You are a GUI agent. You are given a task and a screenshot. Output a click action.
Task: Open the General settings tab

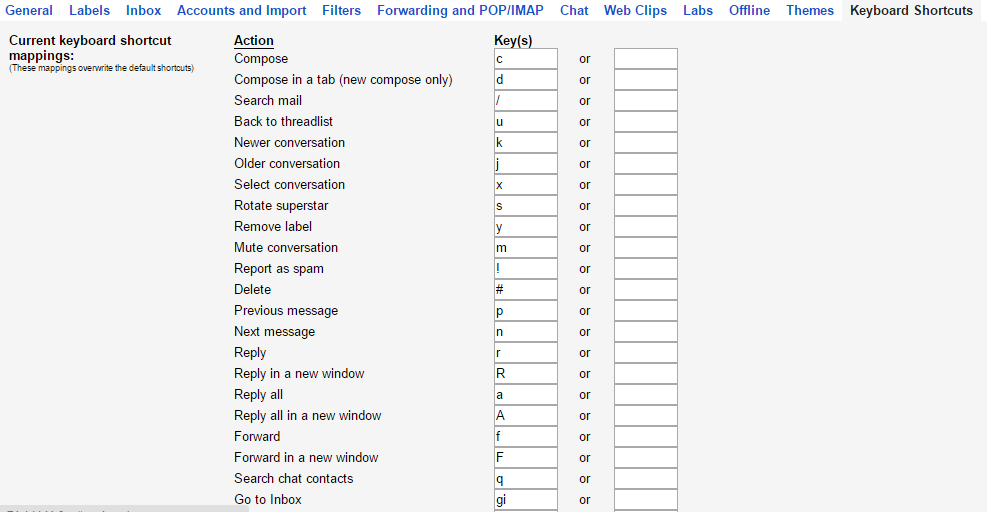29,11
